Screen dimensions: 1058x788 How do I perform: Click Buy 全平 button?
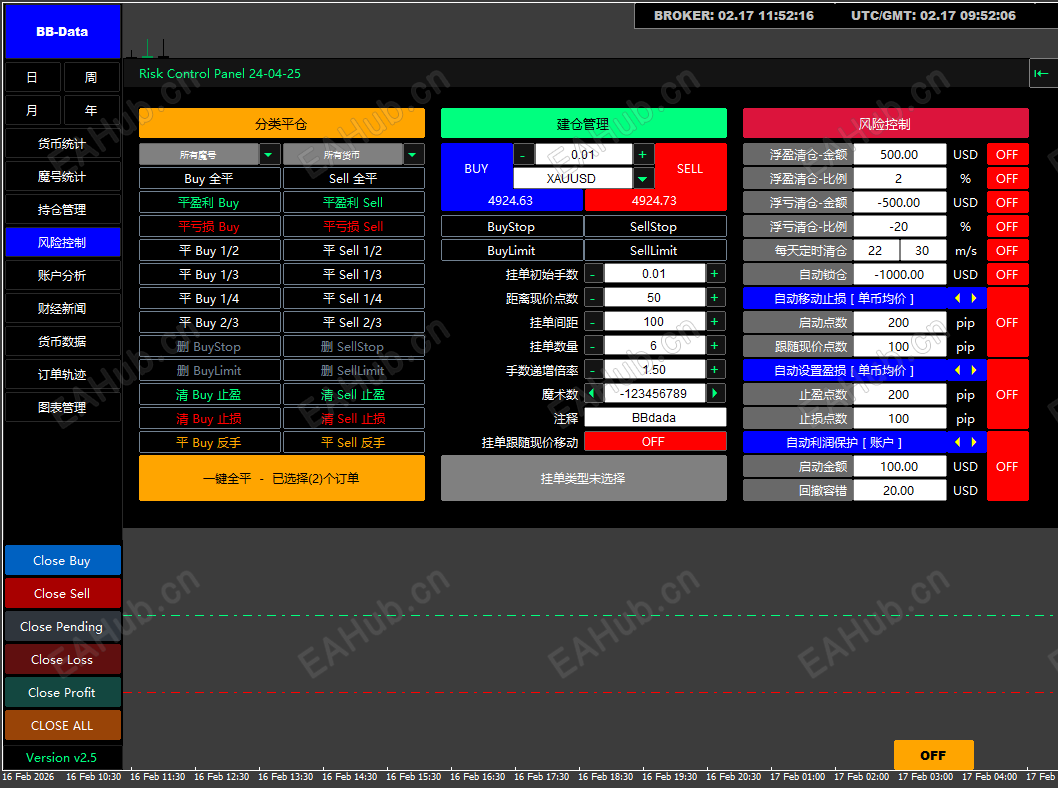click(209, 179)
